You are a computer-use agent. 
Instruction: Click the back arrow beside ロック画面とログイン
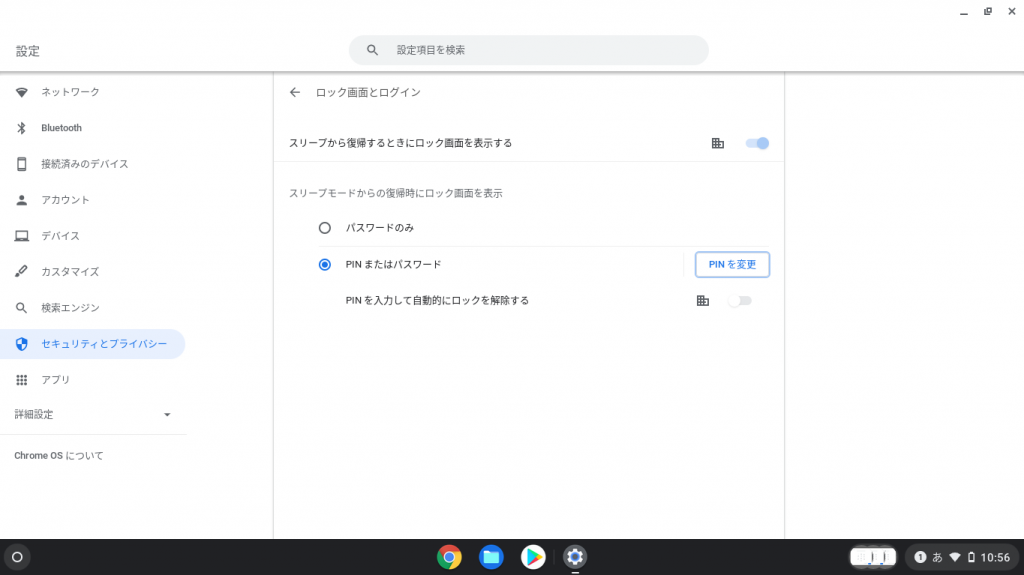(295, 92)
